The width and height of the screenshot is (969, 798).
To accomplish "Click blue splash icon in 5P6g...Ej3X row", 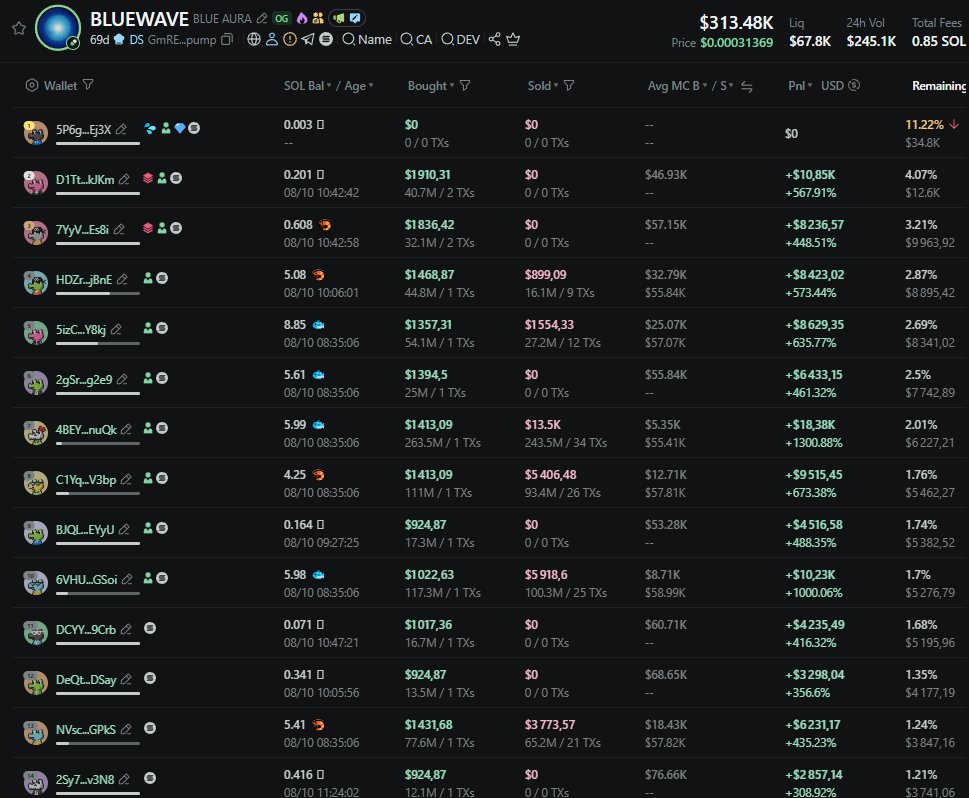I will tap(150, 128).
